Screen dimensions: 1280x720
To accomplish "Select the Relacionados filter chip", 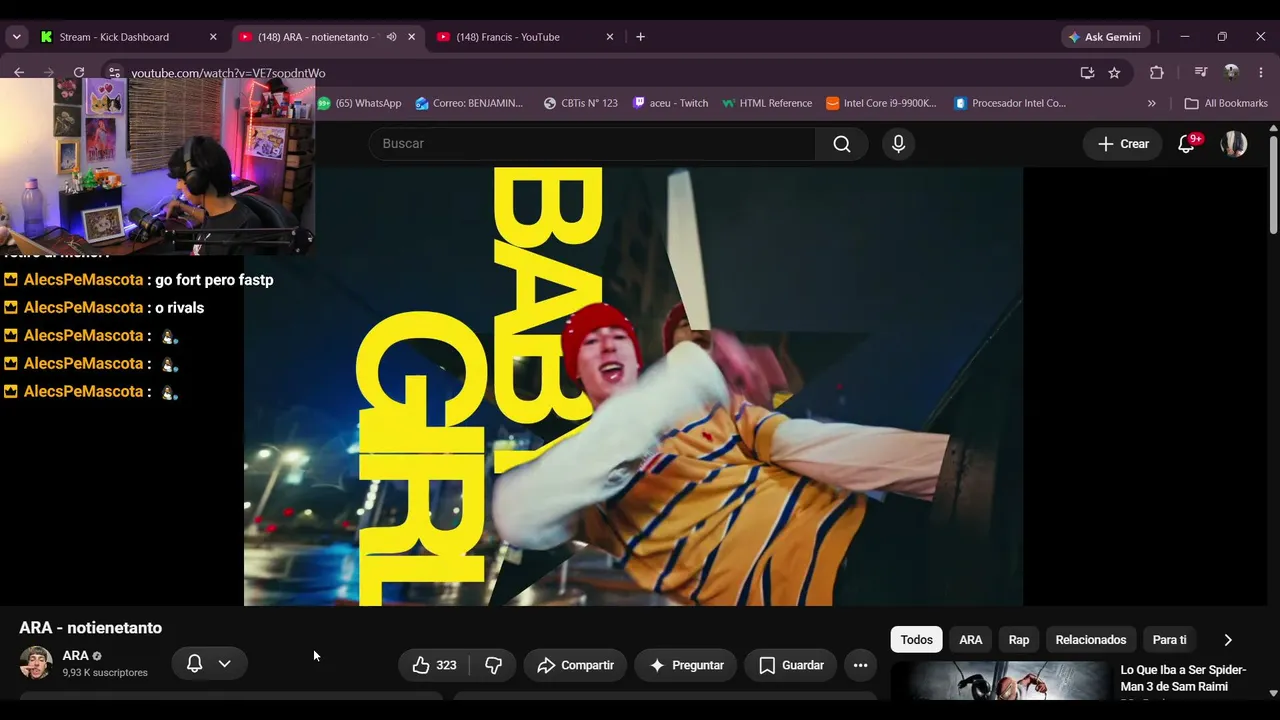I will pos(1091,640).
